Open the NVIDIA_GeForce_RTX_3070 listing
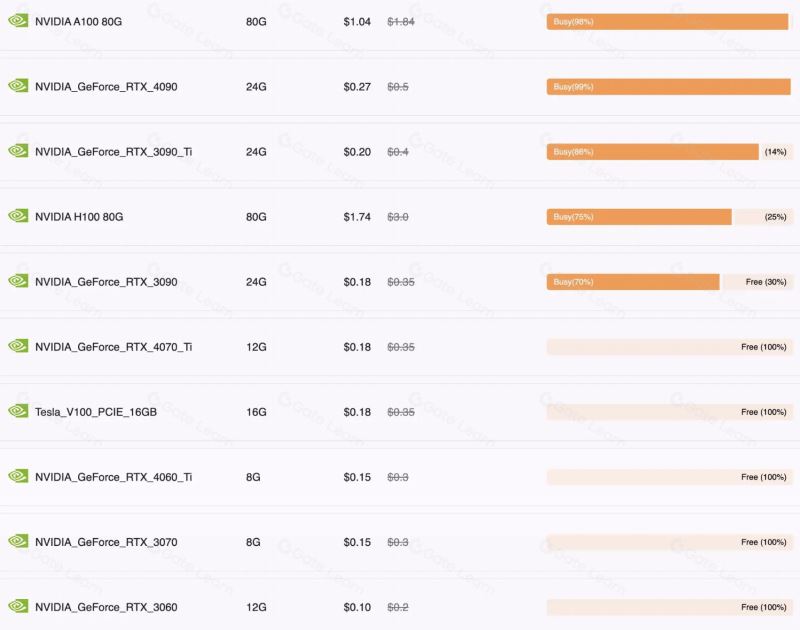The image size is (800, 630). 106,542
